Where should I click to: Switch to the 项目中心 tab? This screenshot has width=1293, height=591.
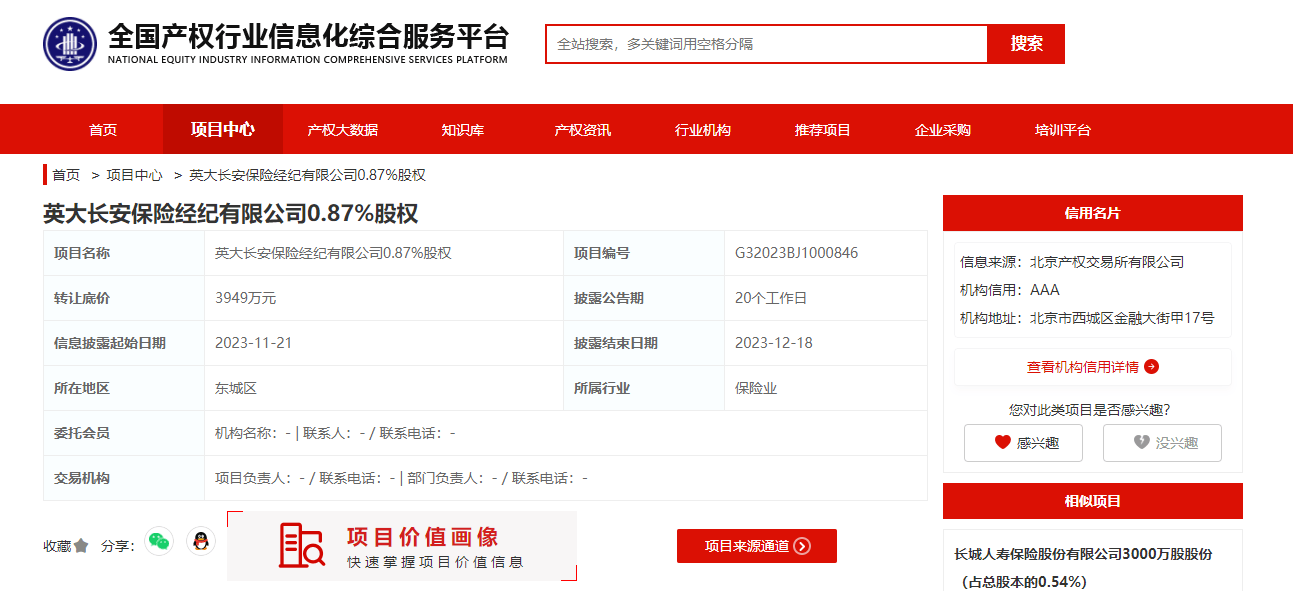click(222, 129)
